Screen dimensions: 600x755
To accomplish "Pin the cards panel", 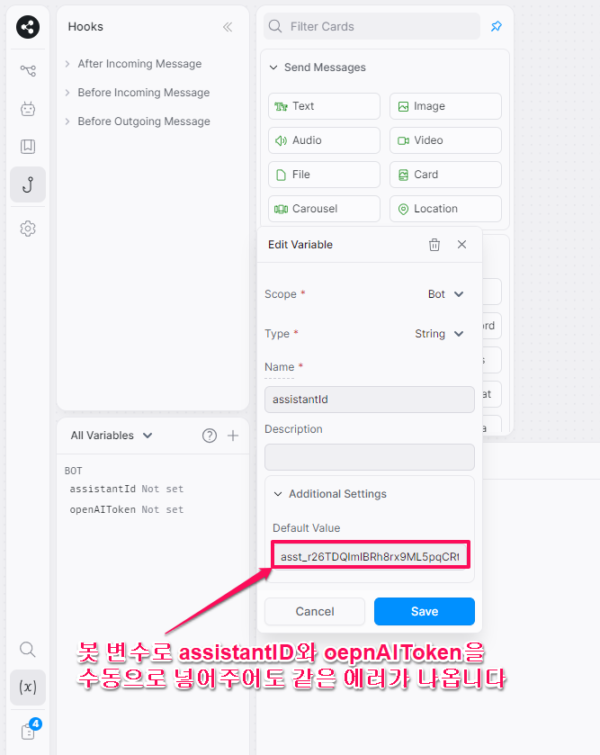I will (x=496, y=26).
